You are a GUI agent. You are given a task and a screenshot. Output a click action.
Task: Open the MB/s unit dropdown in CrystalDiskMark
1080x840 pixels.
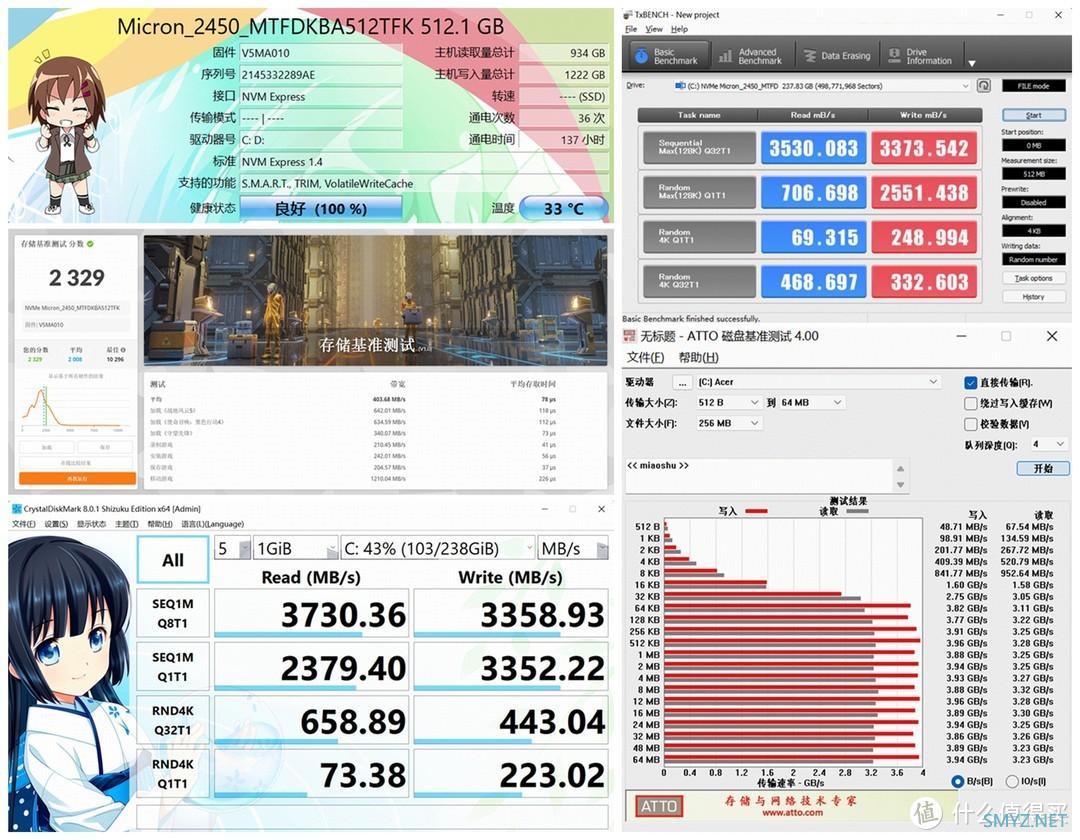coord(573,549)
